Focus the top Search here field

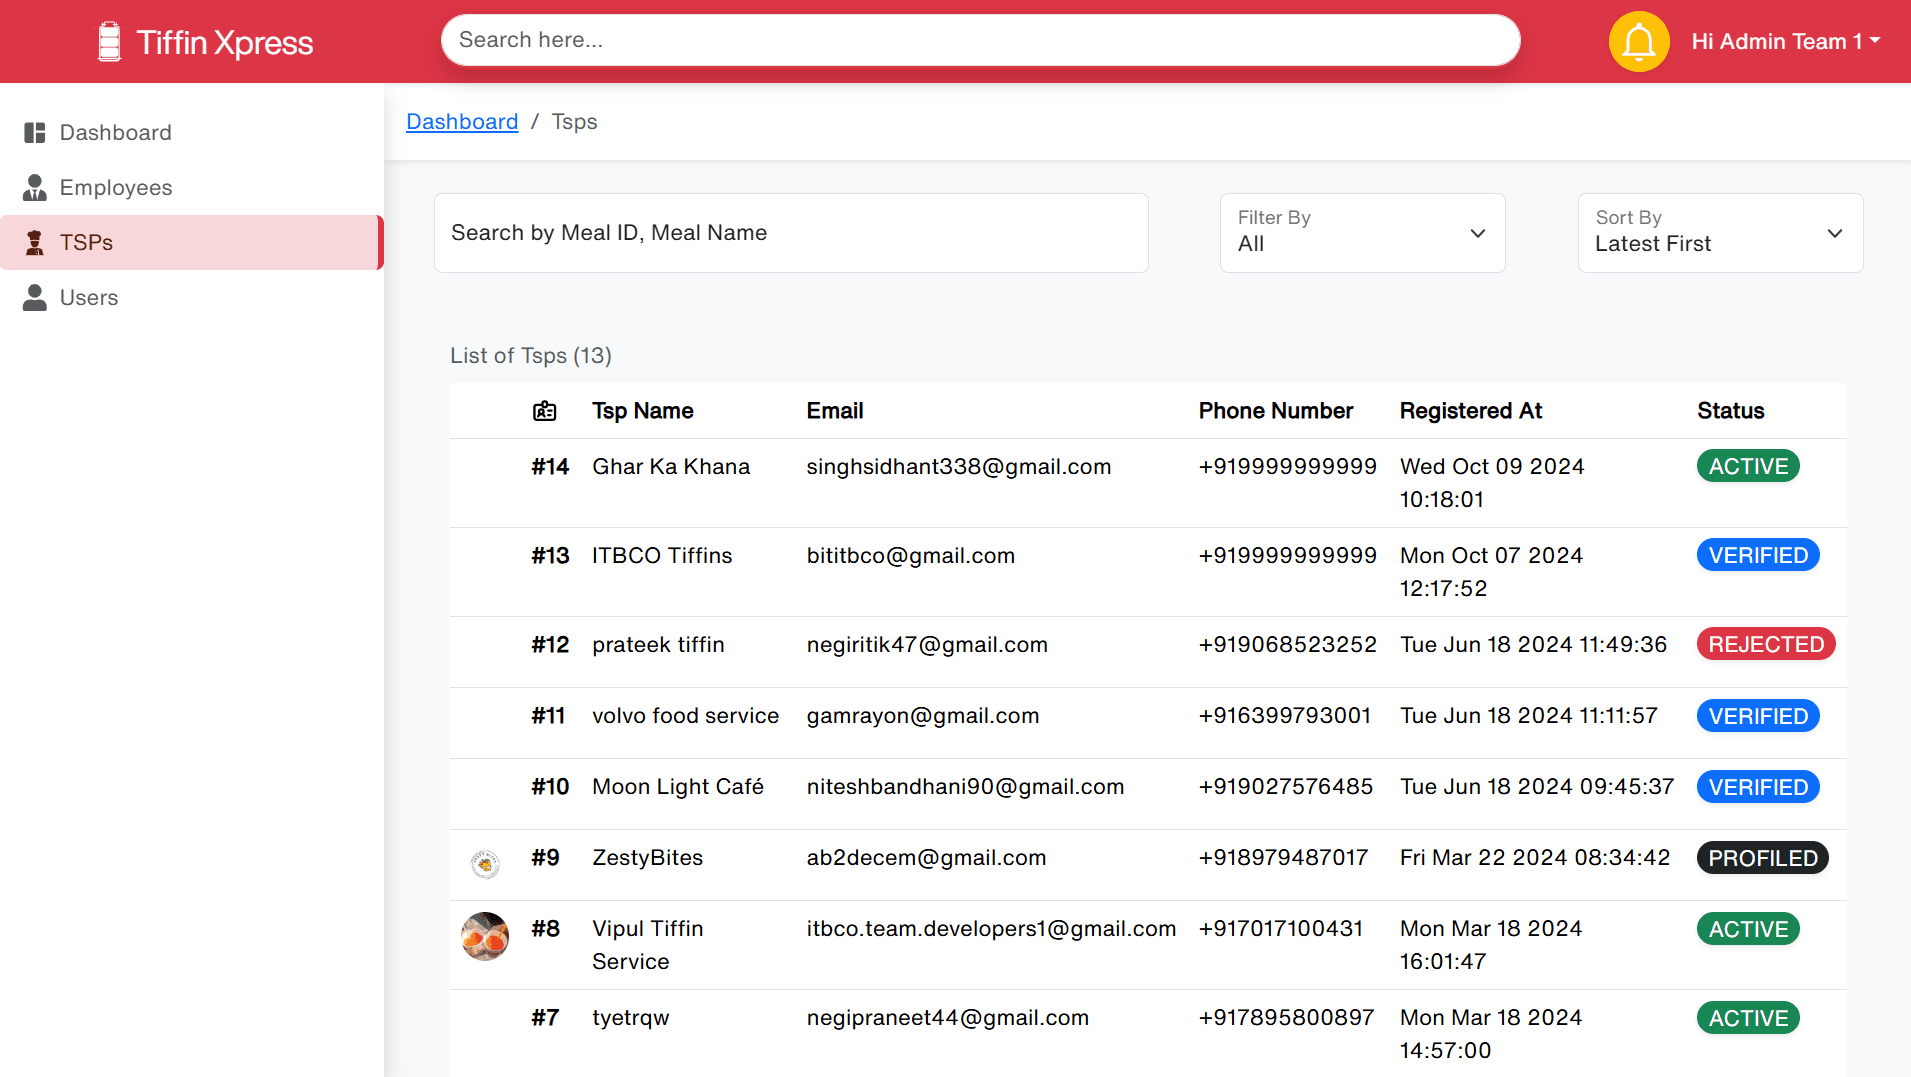tap(980, 40)
